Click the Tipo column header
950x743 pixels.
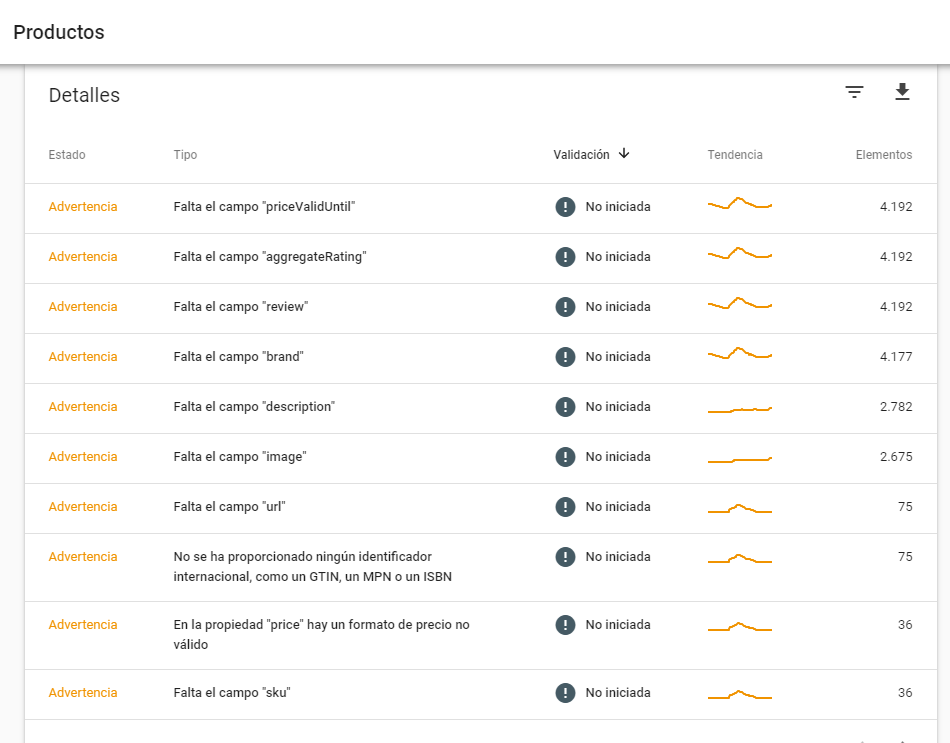tap(185, 155)
